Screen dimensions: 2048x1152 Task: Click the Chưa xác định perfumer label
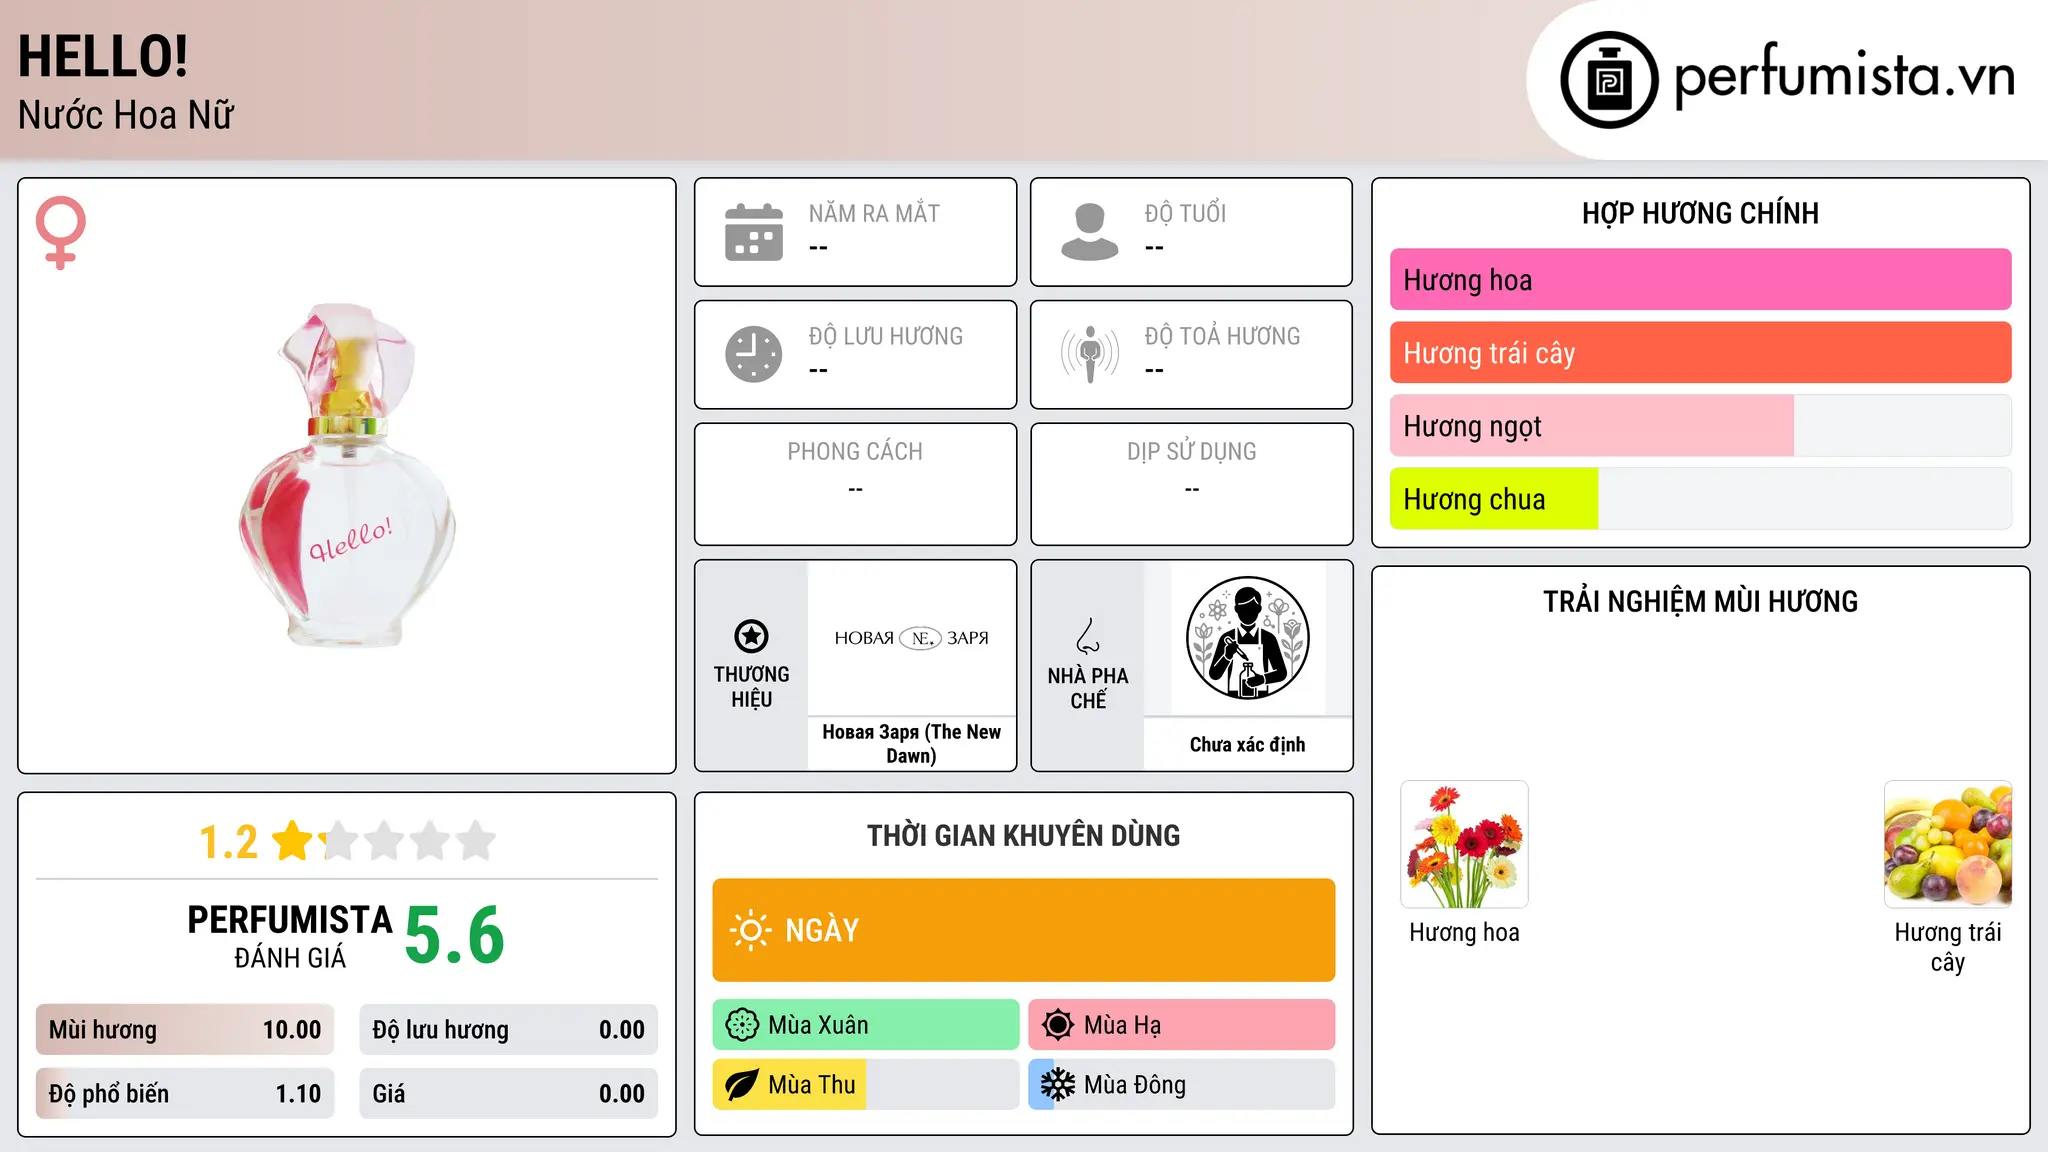[x=1247, y=745]
